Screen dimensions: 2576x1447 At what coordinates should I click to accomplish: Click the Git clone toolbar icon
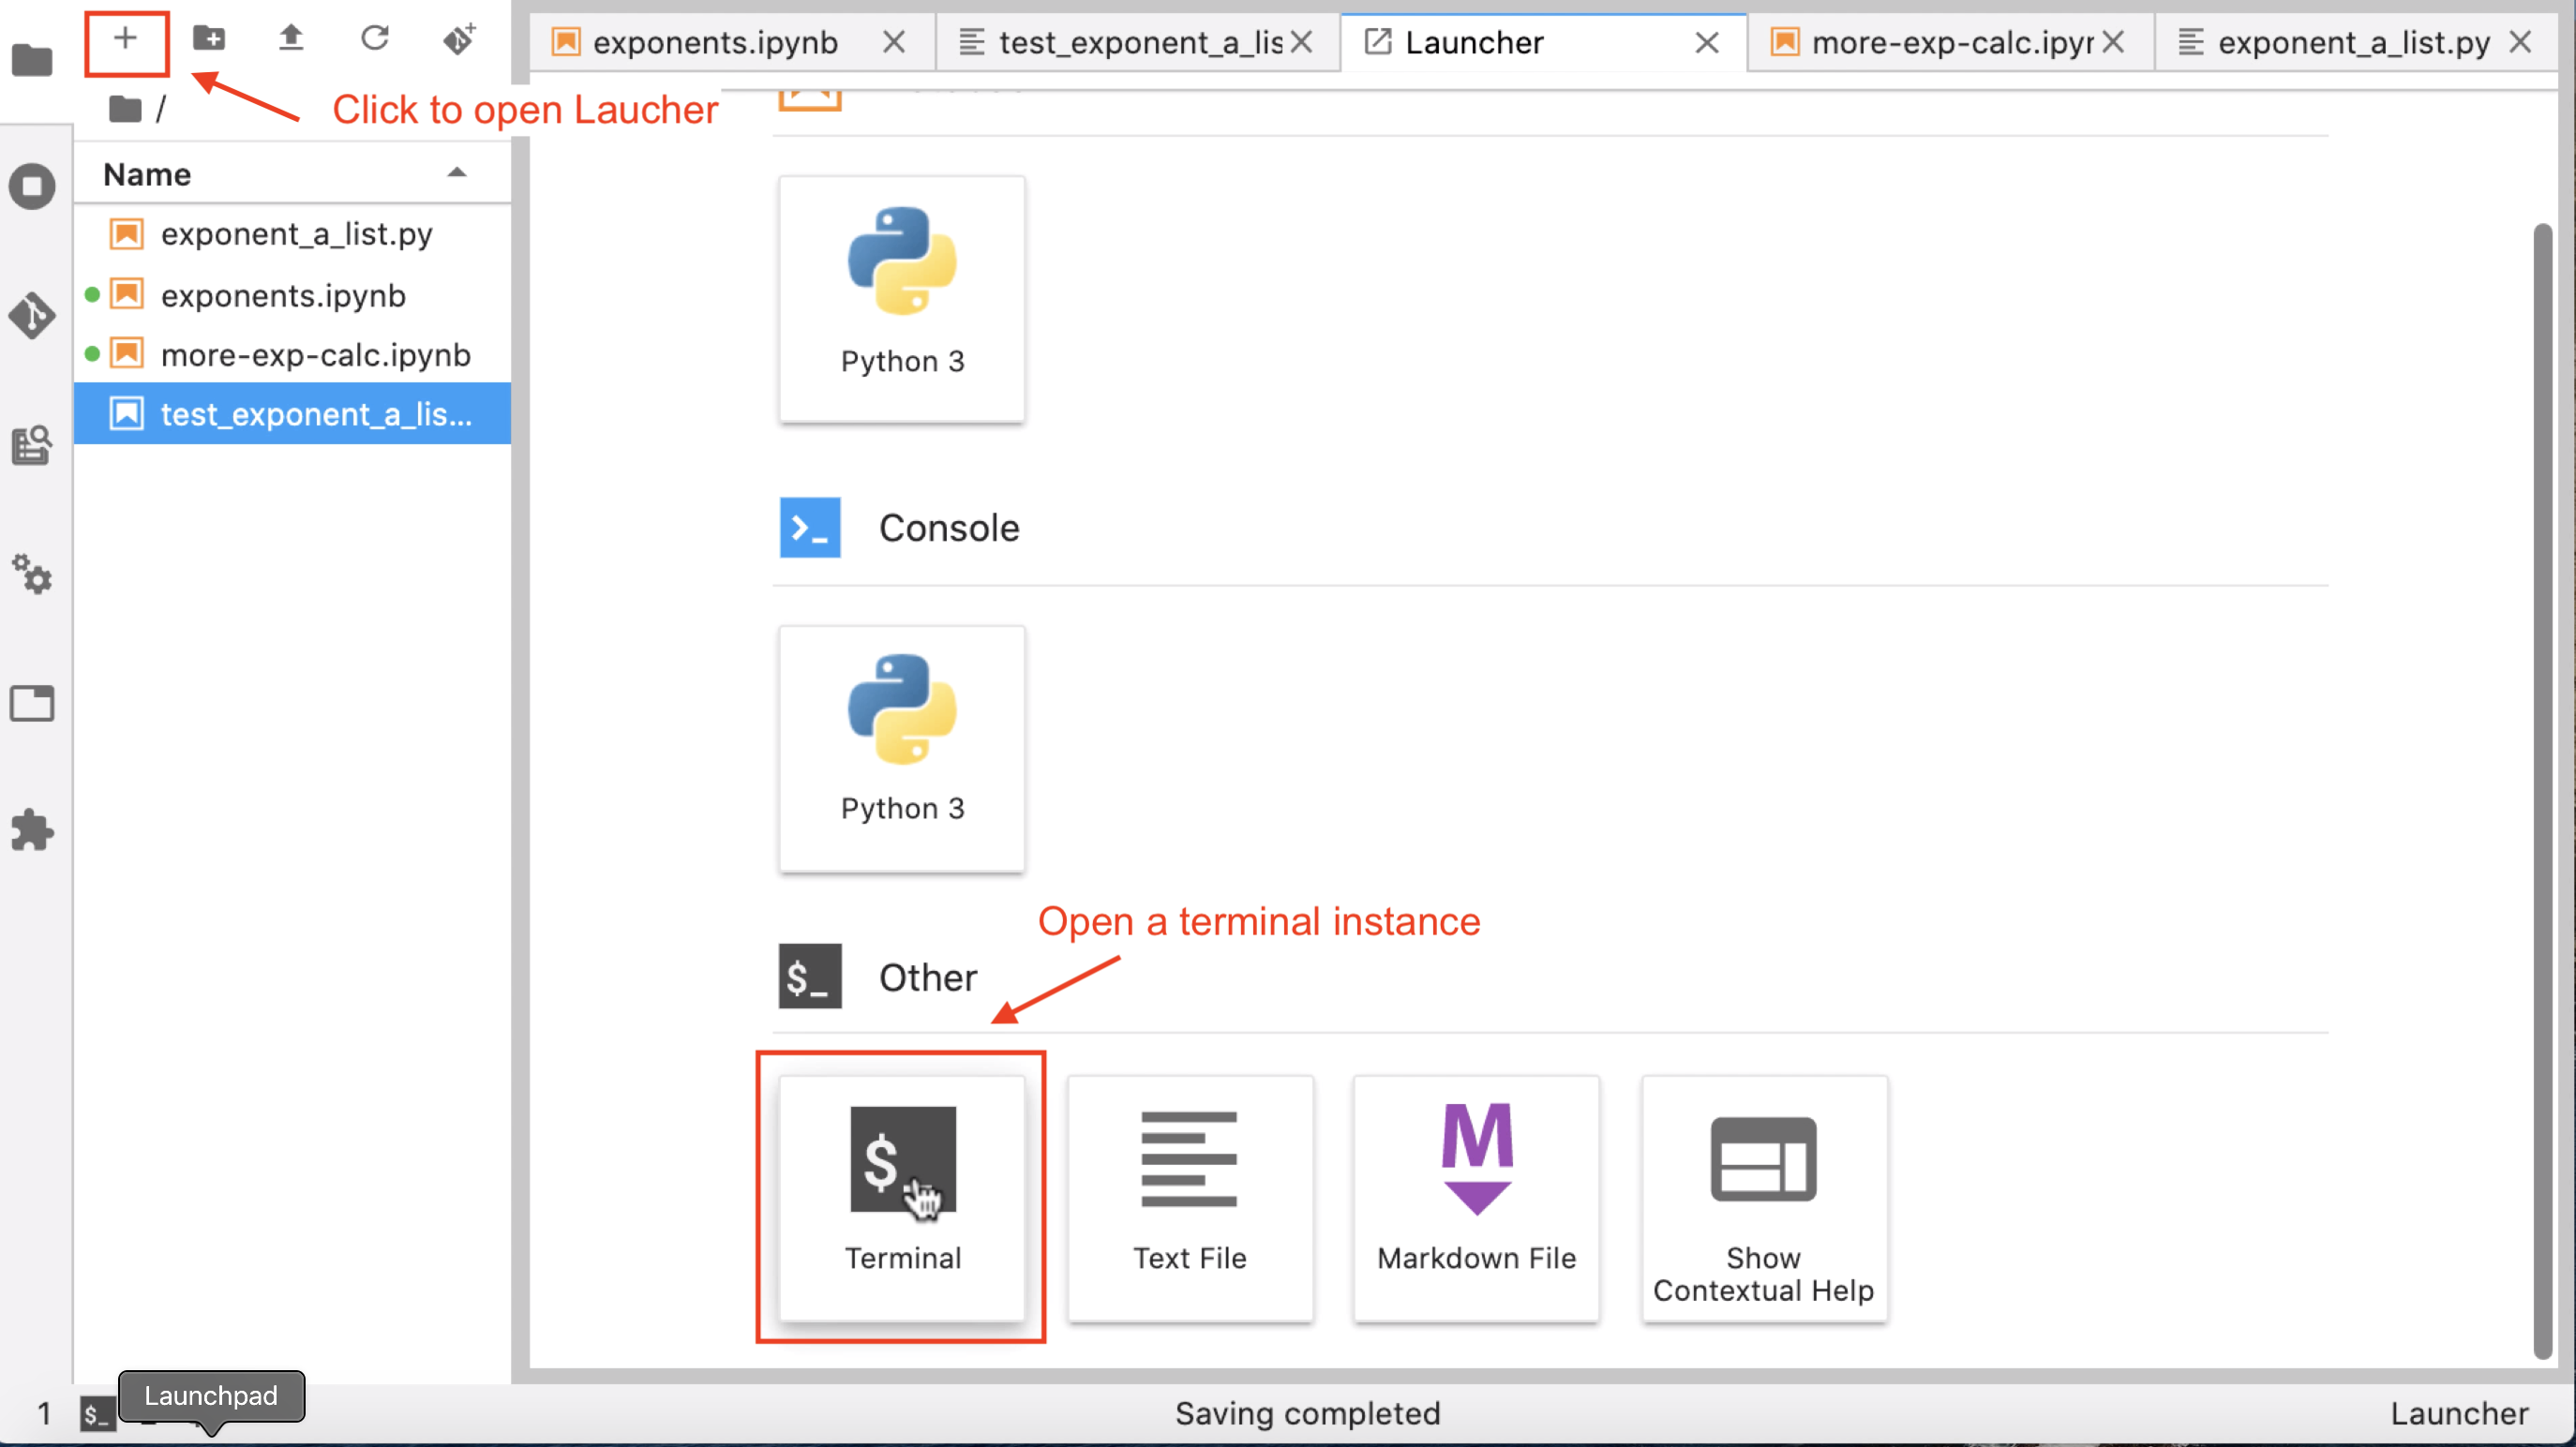point(459,39)
